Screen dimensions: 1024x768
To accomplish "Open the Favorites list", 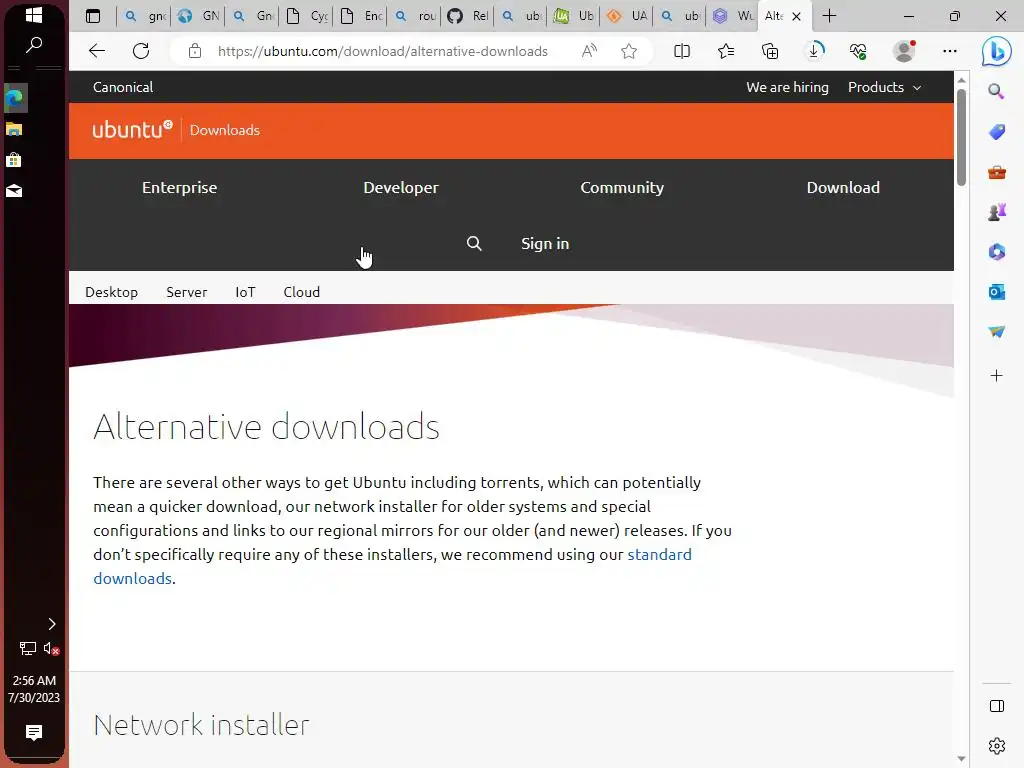I will 726,51.
